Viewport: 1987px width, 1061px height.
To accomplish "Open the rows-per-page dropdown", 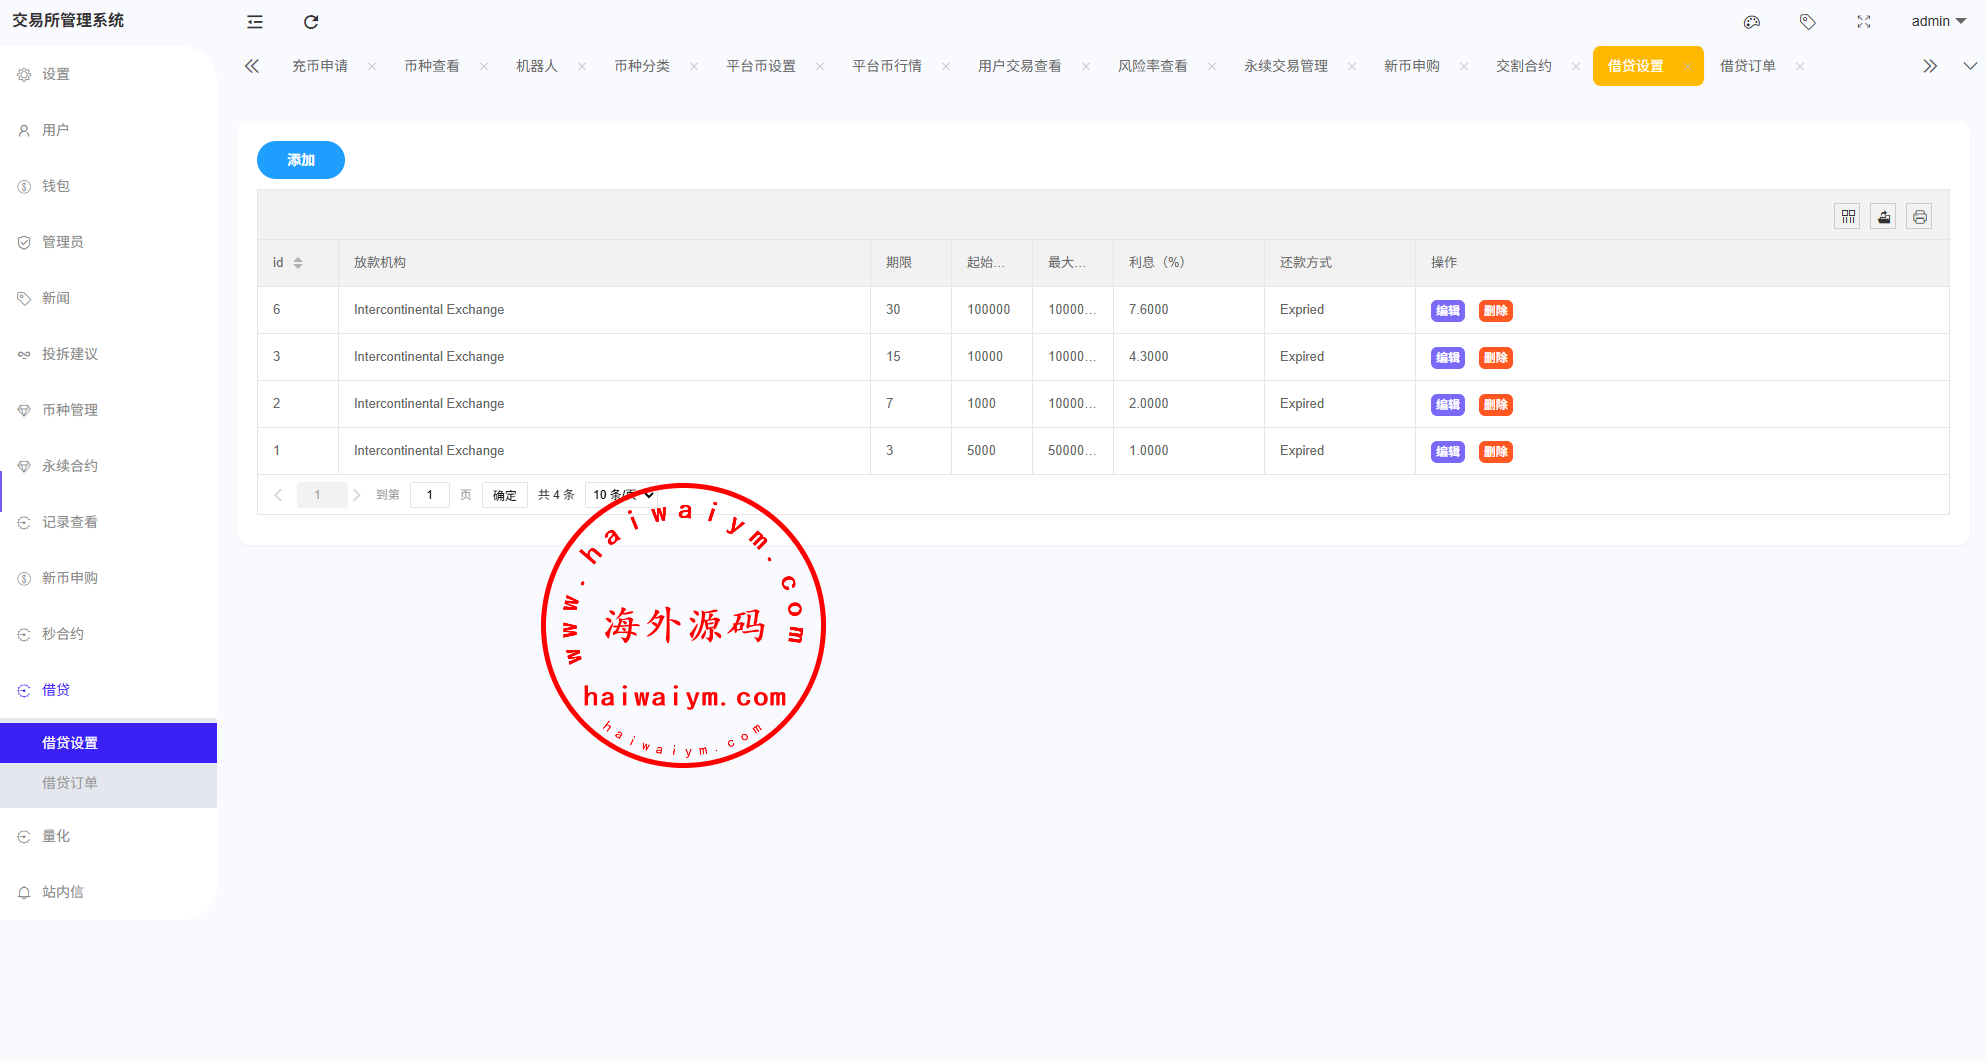I will tap(622, 495).
